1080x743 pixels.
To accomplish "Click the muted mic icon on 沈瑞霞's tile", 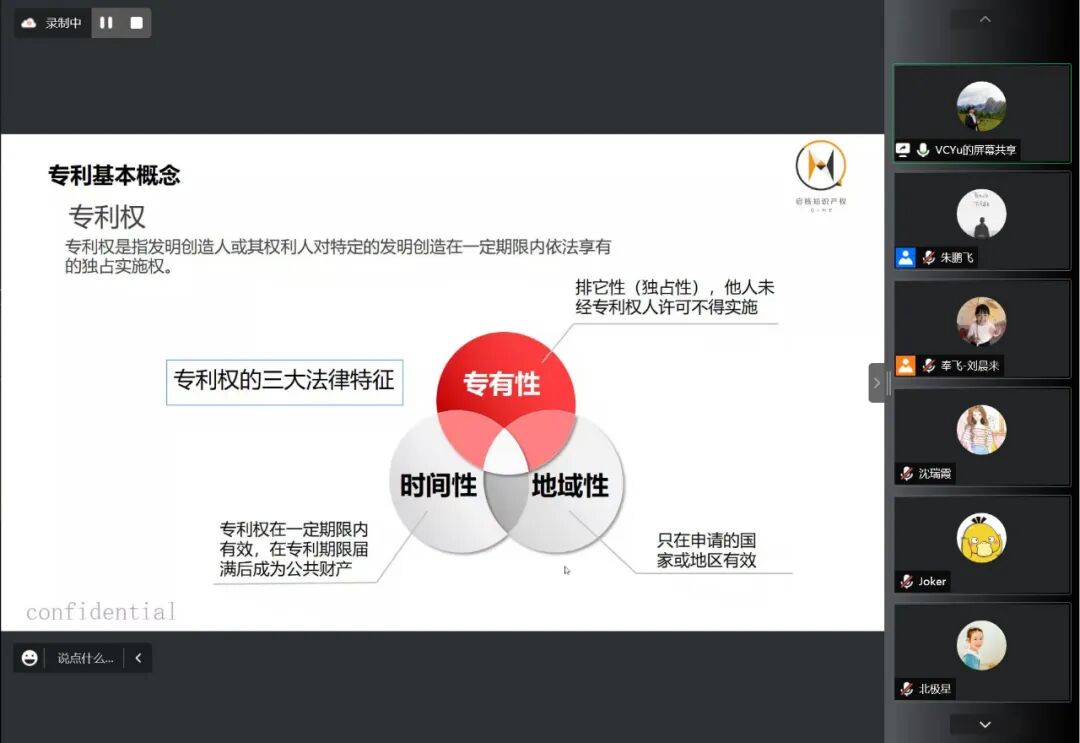I will pyautogui.click(x=905, y=473).
